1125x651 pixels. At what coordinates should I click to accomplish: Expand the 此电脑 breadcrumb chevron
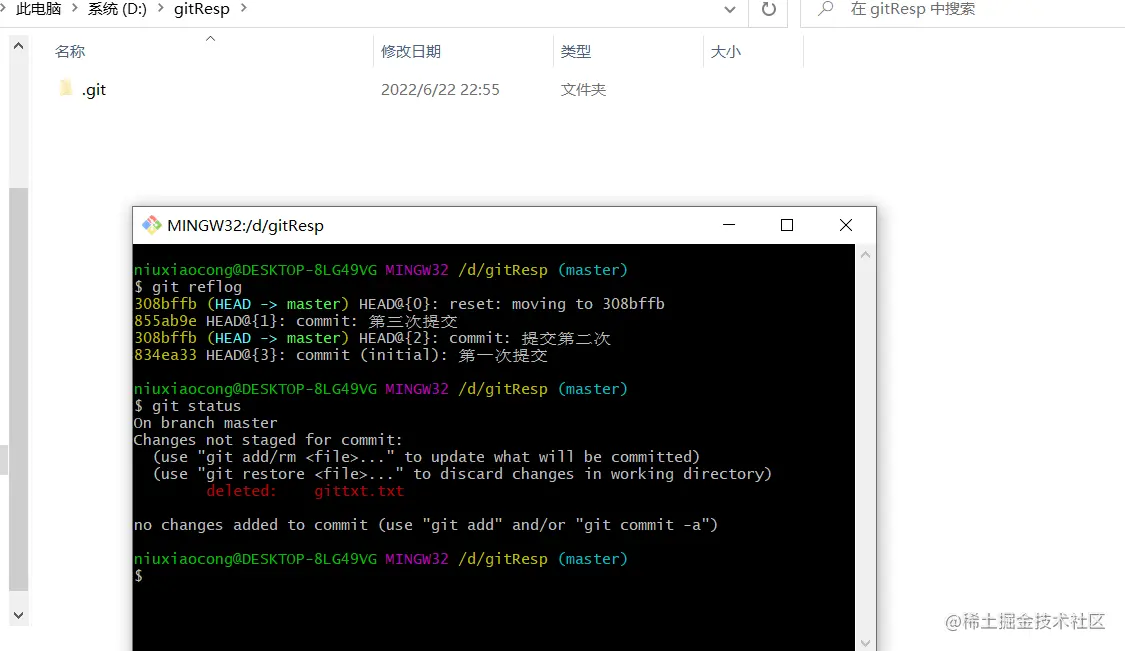74,9
